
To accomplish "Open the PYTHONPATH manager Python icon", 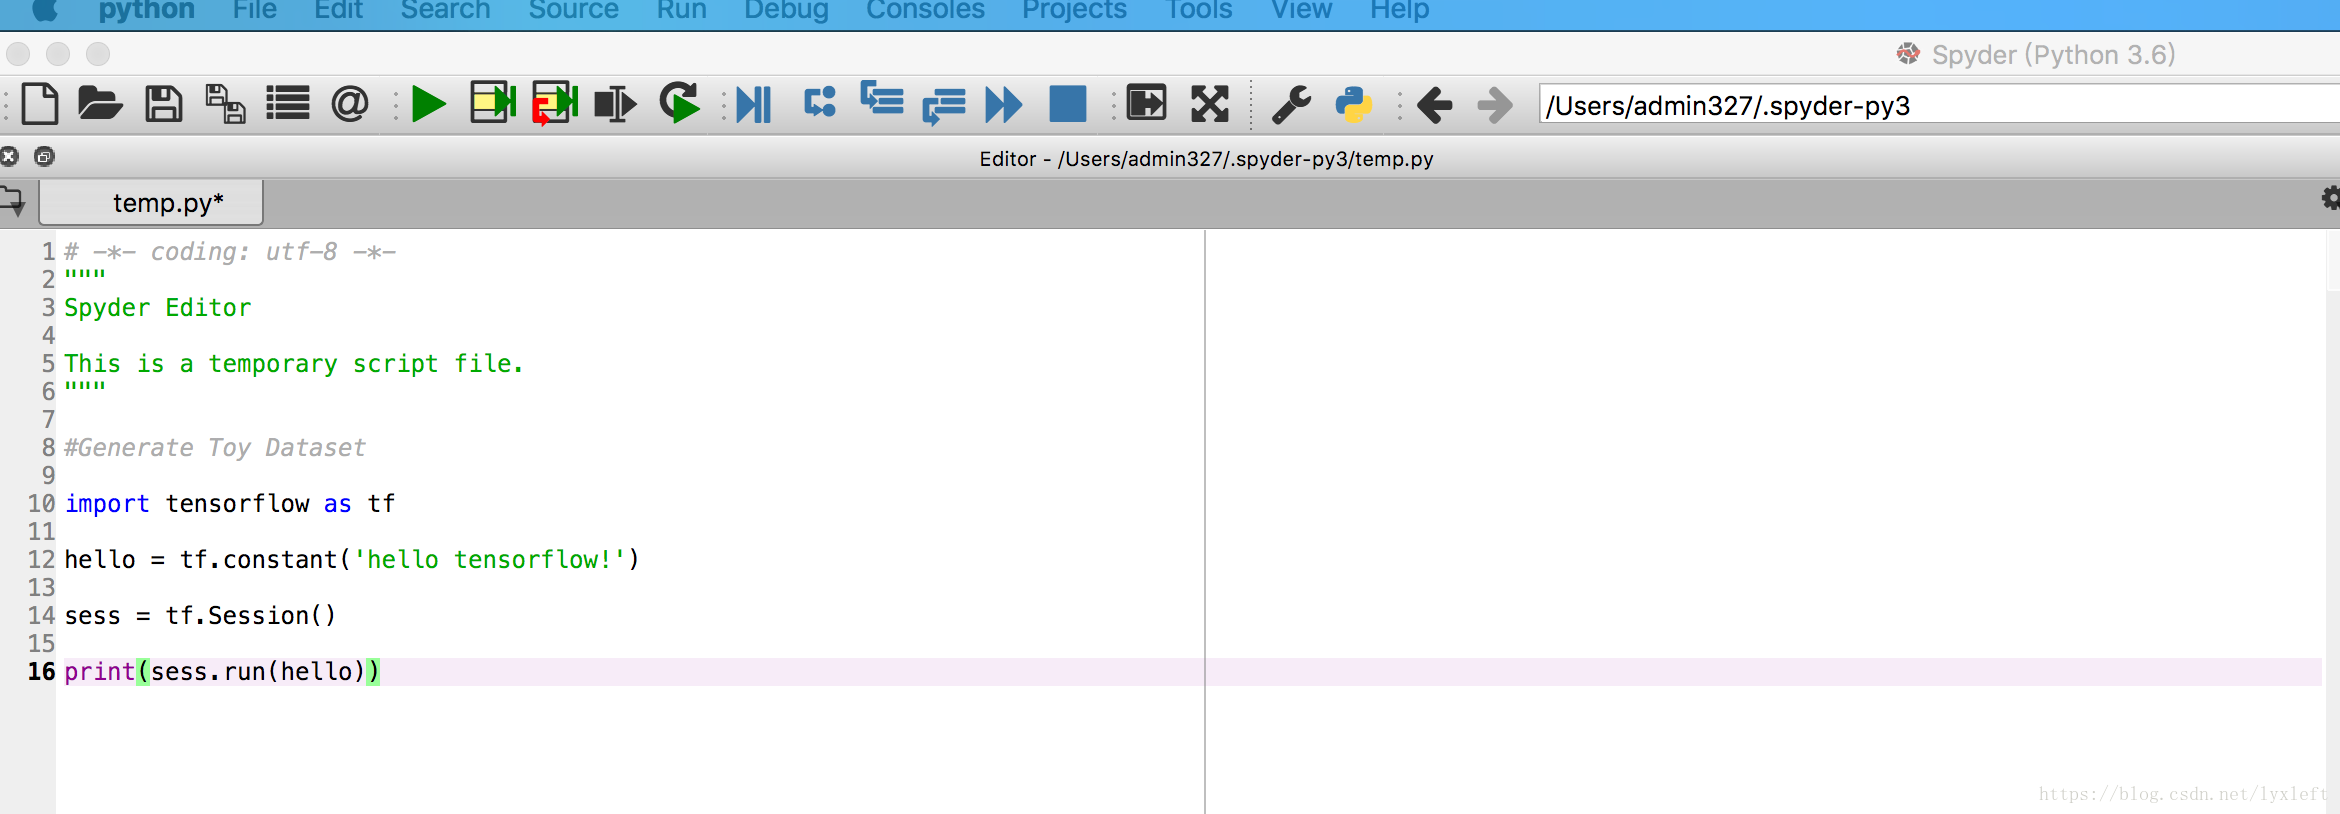I will tap(1353, 104).
